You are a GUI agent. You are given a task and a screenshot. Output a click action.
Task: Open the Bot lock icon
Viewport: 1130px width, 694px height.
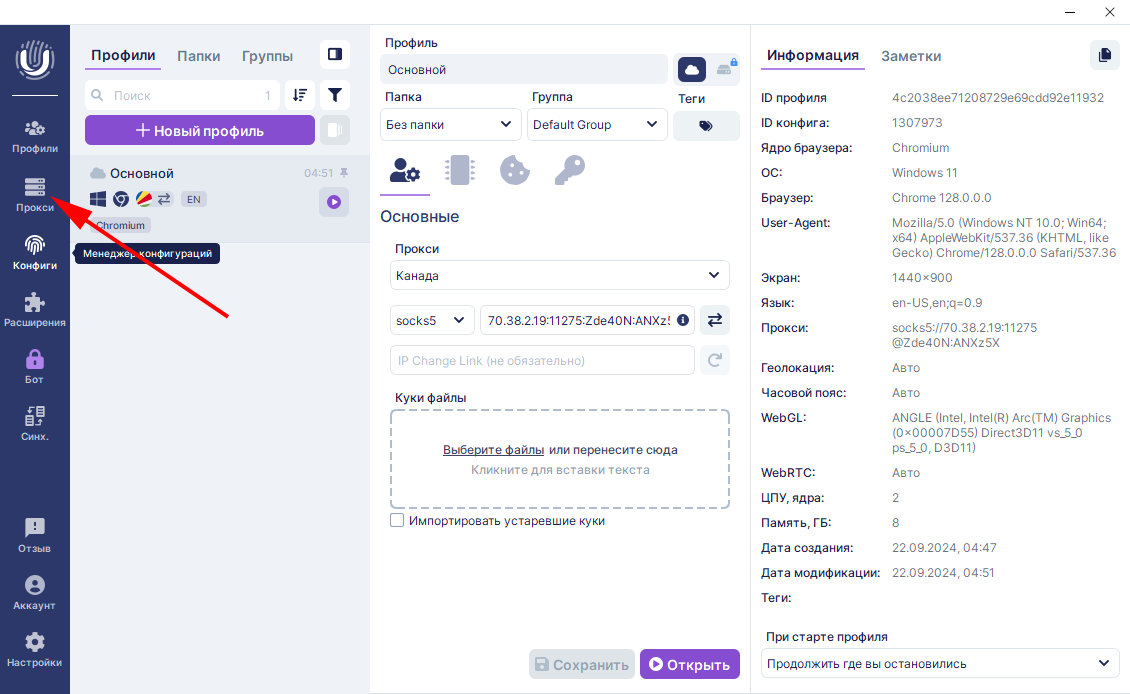(x=35, y=365)
